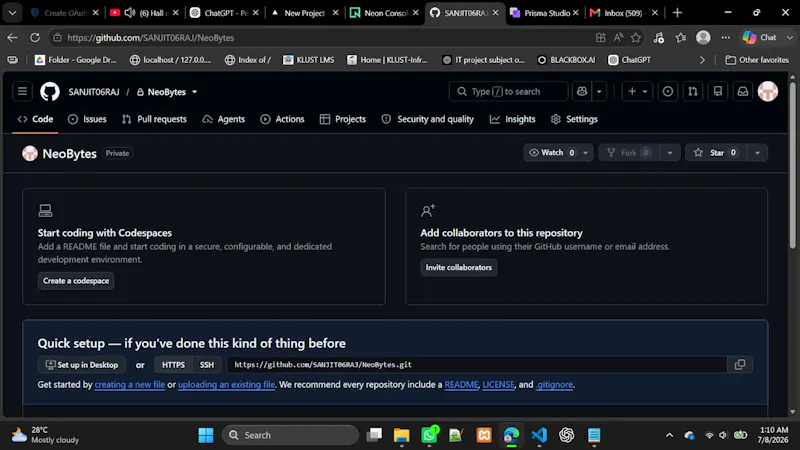Open the creating a new file link
This screenshot has width=800, height=450.
coord(130,384)
